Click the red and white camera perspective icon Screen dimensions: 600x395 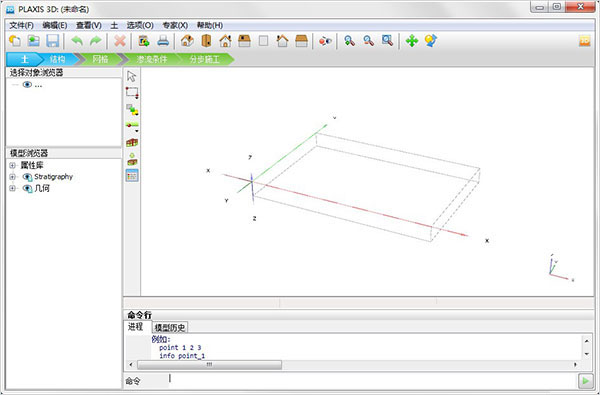(x=325, y=41)
